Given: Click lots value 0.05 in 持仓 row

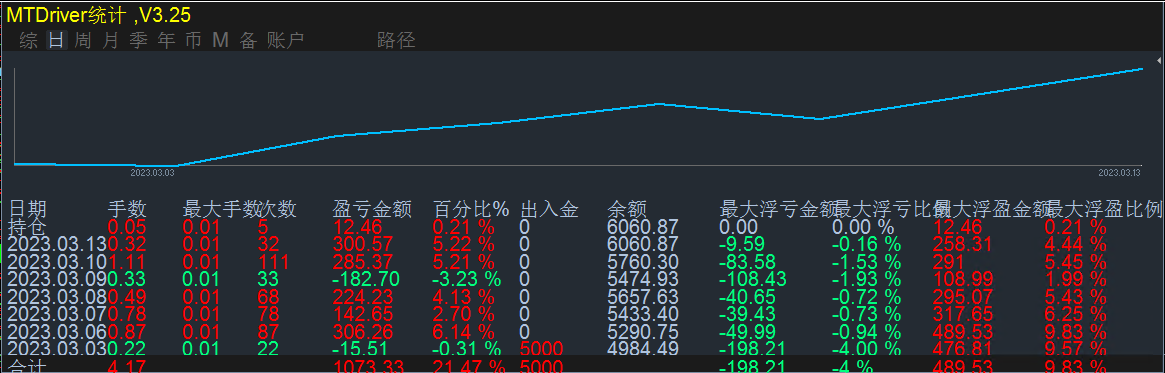Looking at the screenshot, I should pos(127,227).
